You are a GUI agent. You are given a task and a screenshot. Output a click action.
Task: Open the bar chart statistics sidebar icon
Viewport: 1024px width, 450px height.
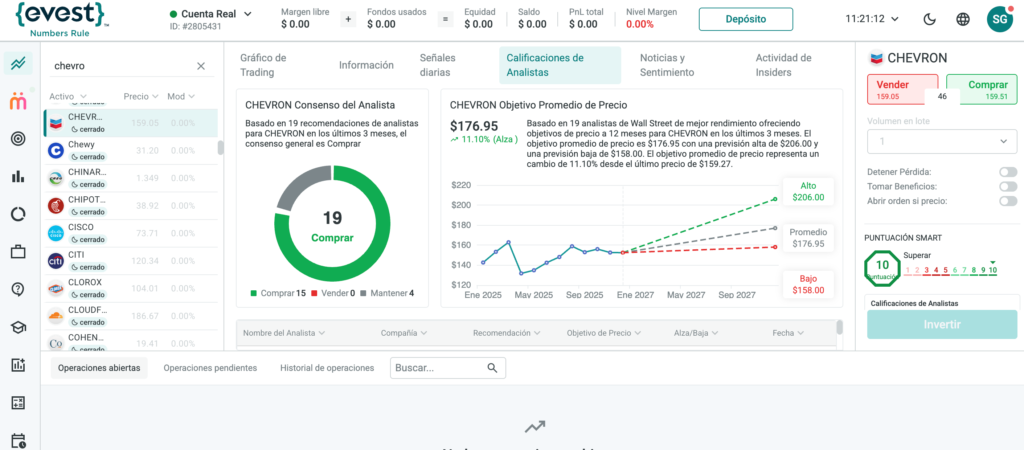pyautogui.click(x=18, y=176)
